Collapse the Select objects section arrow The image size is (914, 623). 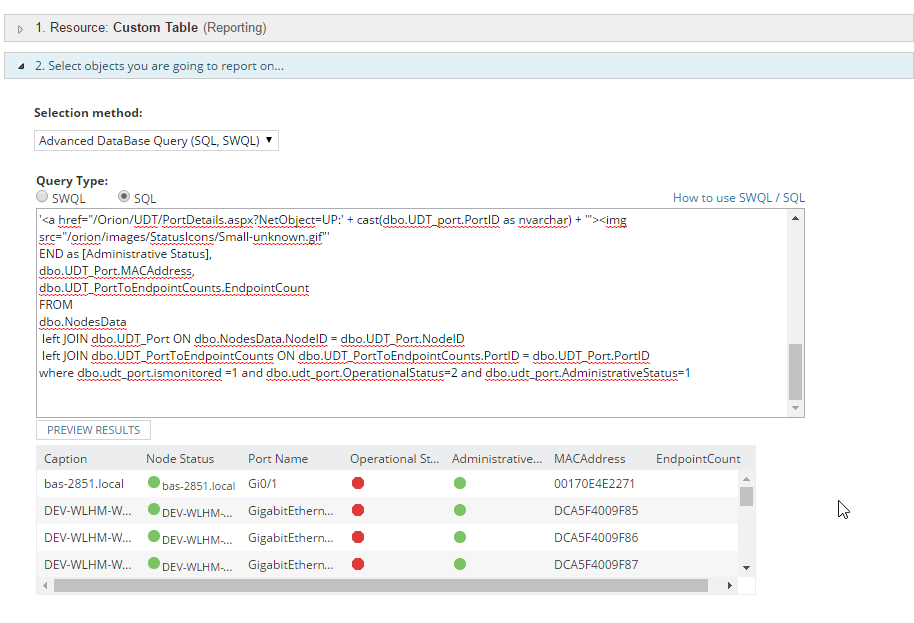pyautogui.click(x=20, y=66)
